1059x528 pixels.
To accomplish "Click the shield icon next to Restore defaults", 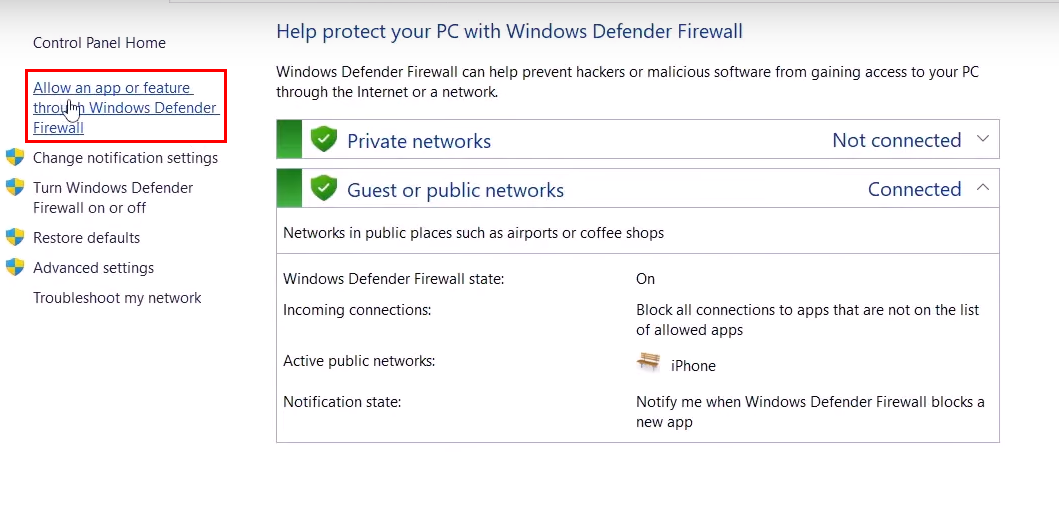I will [15, 237].
